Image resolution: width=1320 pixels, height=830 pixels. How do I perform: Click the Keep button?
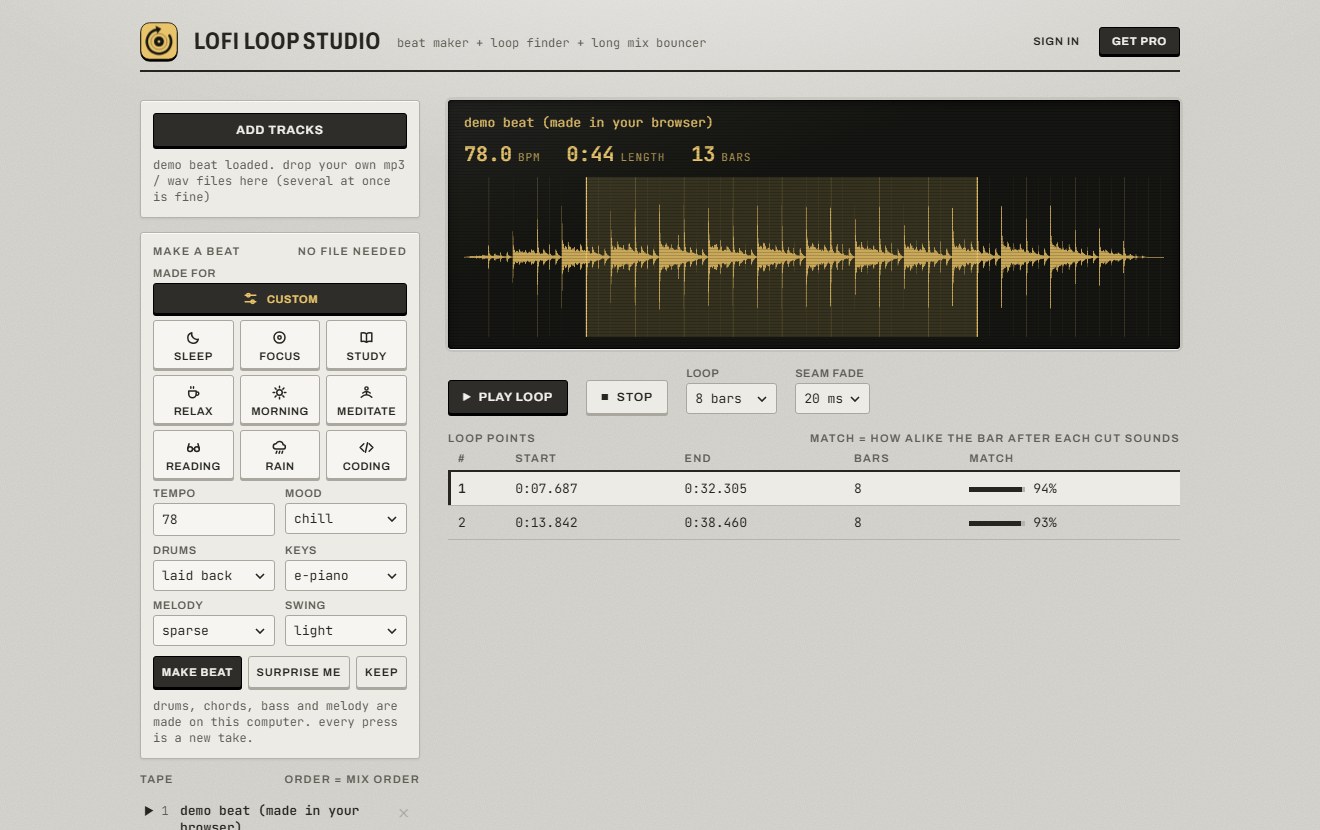[x=381, y=672]
